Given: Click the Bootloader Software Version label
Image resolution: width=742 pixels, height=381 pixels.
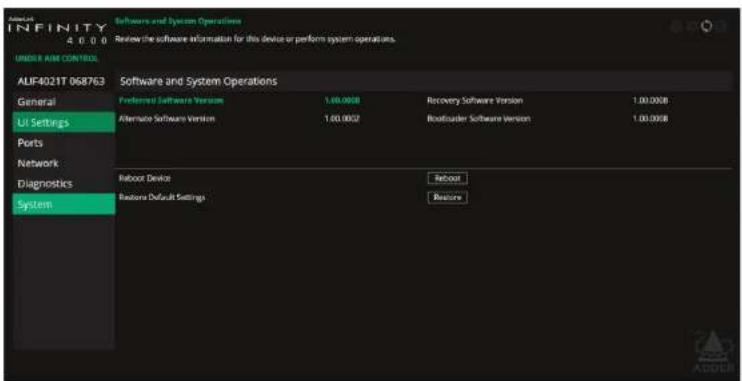Looking at the screenshot, I should 478,118.
